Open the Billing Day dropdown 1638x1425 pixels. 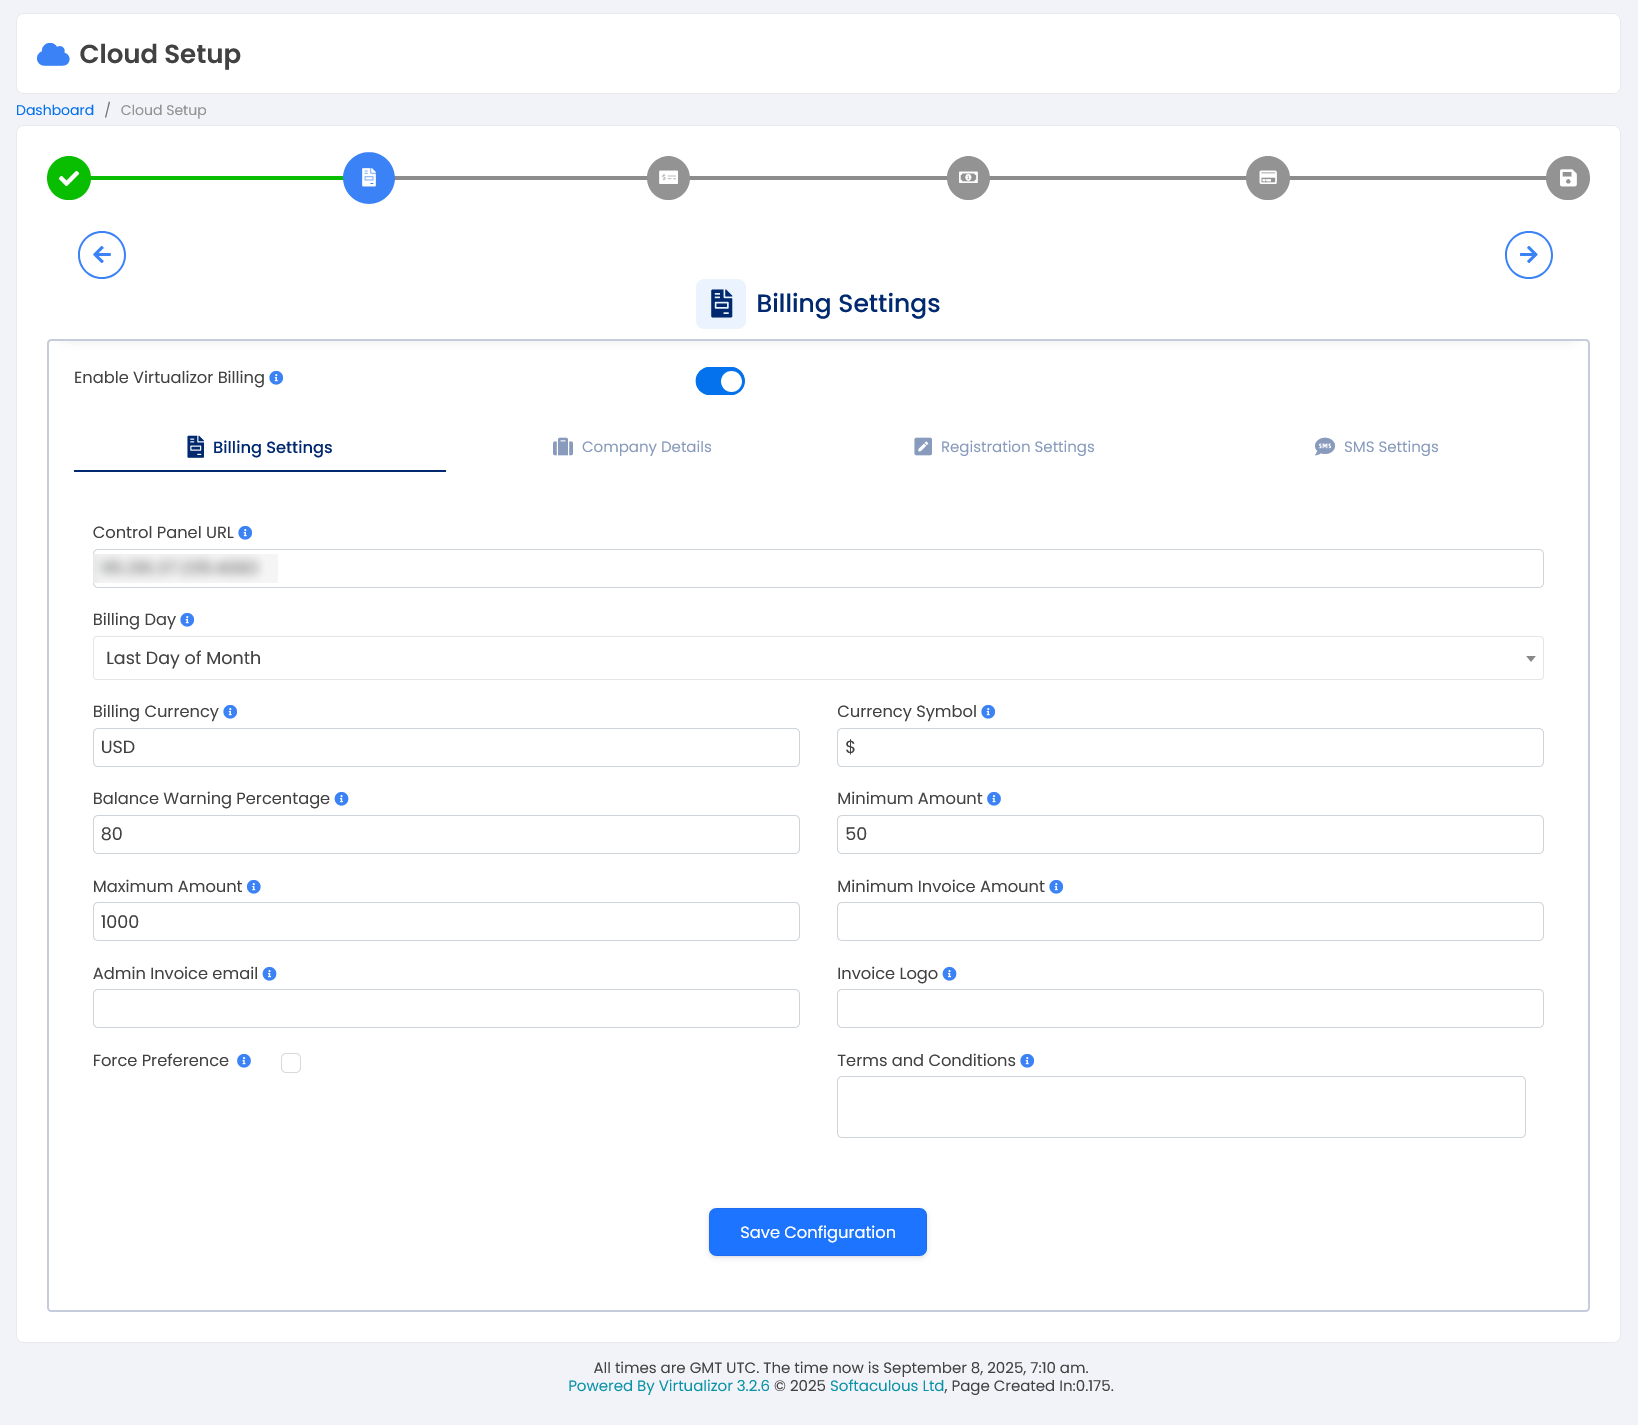pyautogui.click(x=817, y=658)
